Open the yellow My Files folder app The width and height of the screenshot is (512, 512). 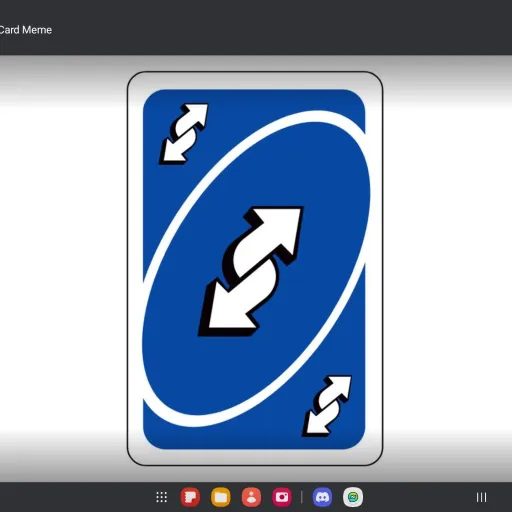[221, 497]
